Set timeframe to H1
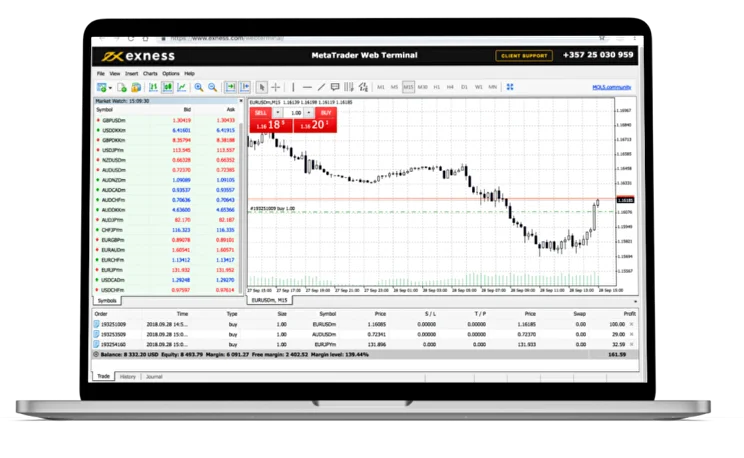744x458 pixels. point(437,87)
